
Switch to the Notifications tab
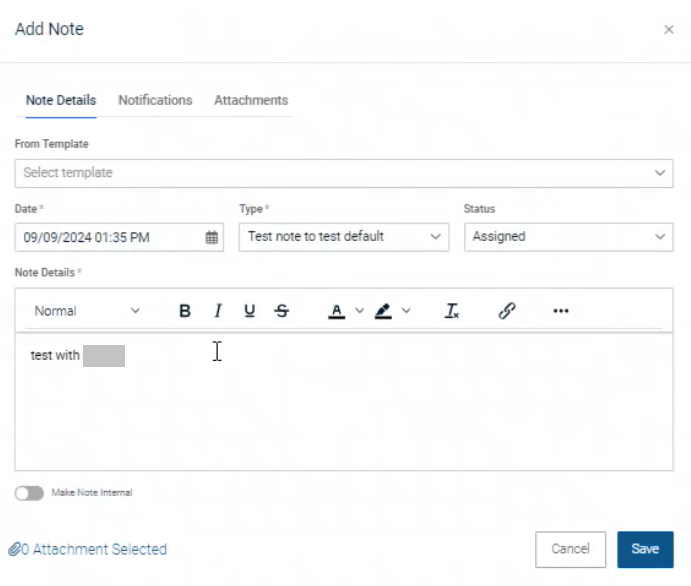coord(155,100)
